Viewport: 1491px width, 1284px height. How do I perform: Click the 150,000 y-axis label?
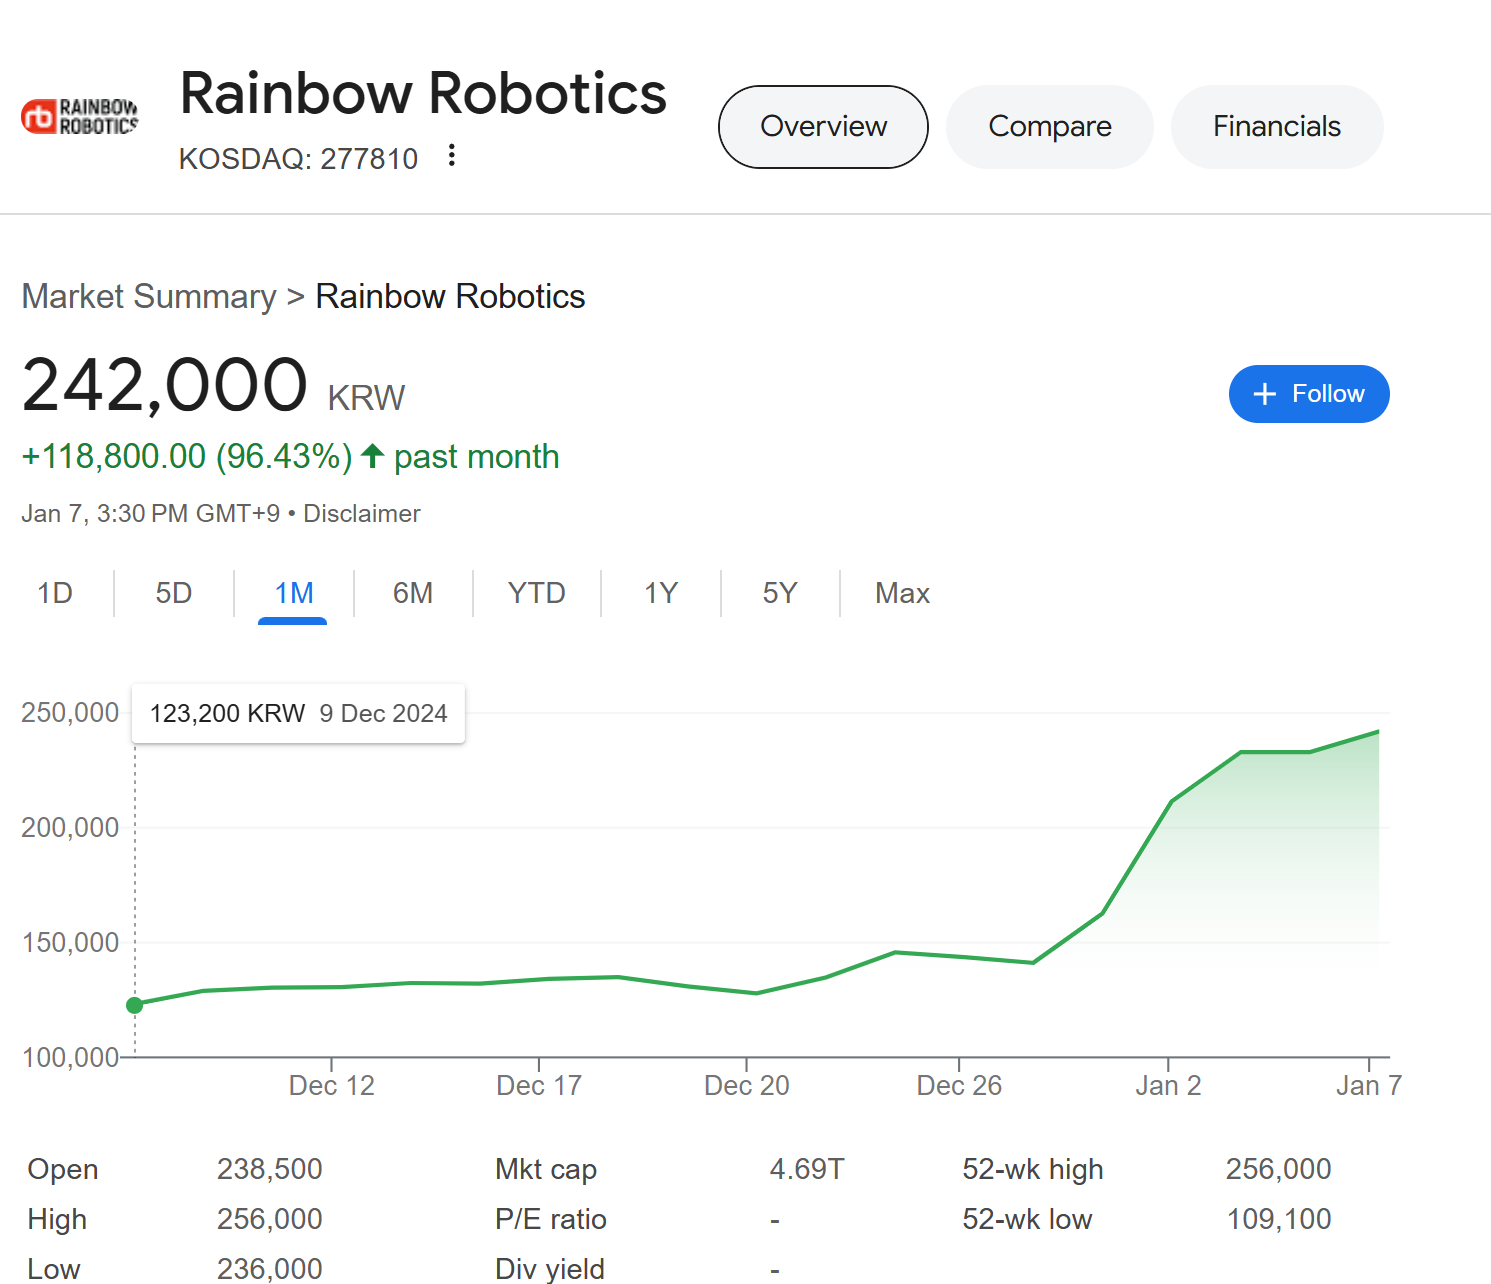(x=70, y=943)
